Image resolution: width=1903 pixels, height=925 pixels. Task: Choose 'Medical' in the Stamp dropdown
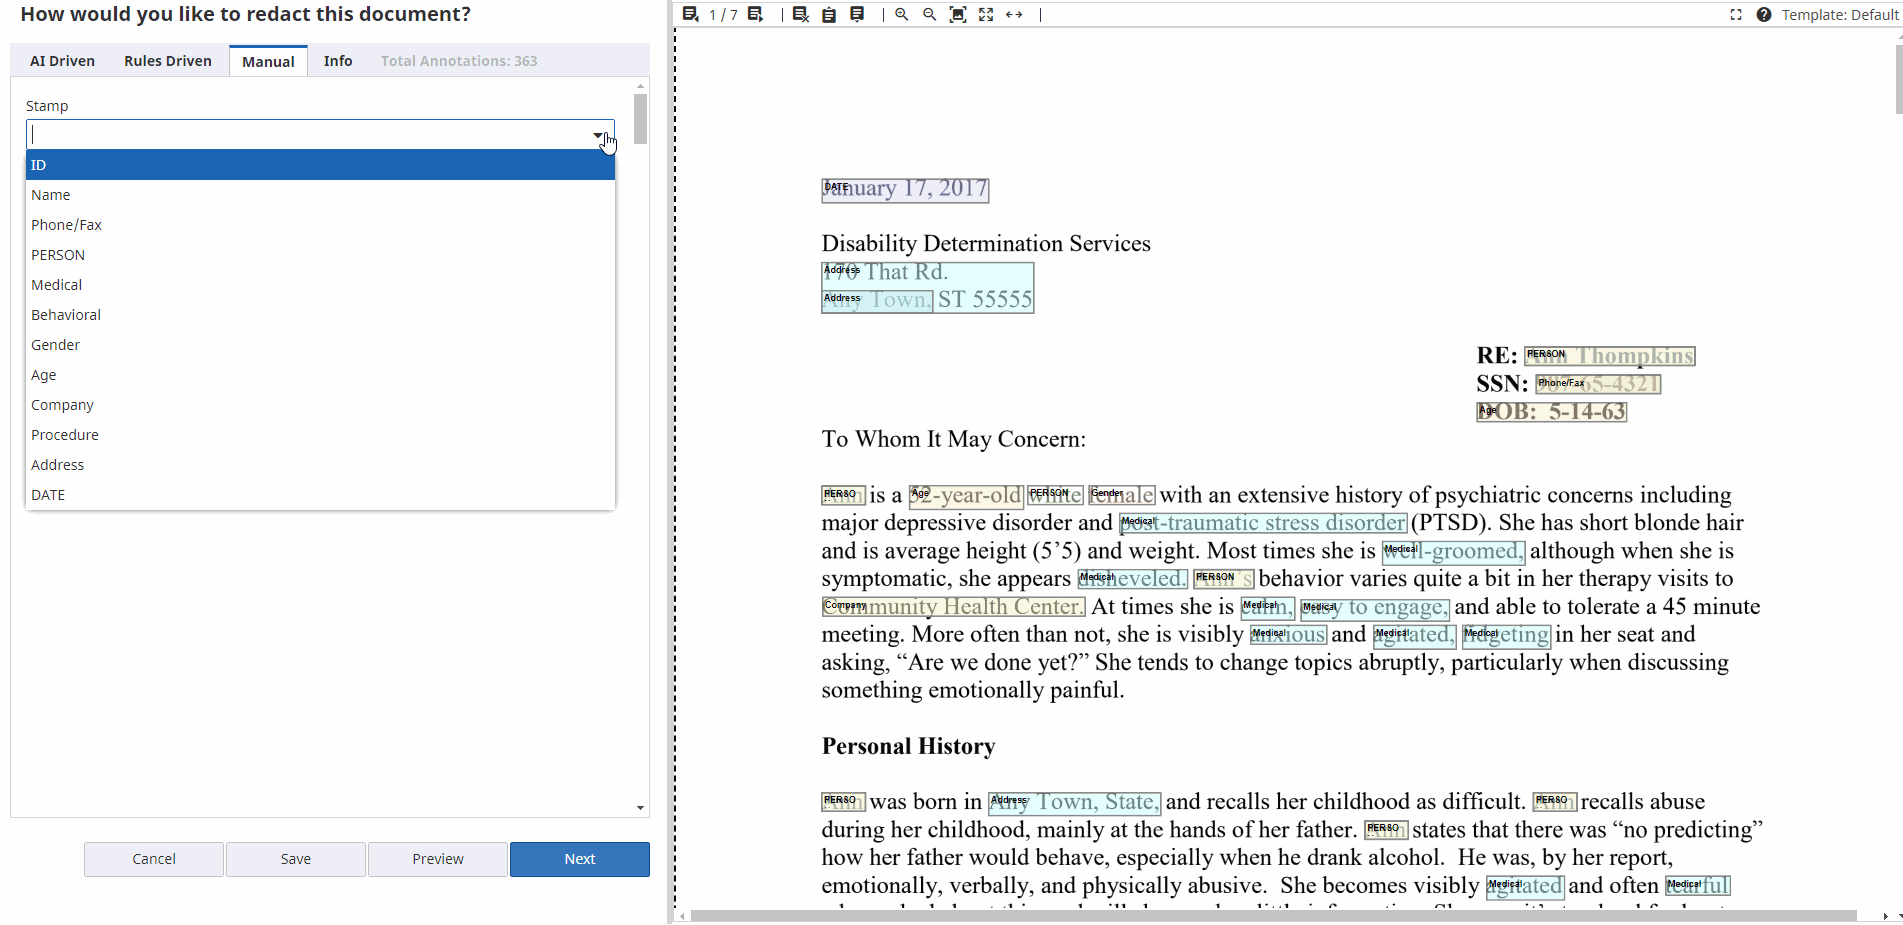pos(56,285)
